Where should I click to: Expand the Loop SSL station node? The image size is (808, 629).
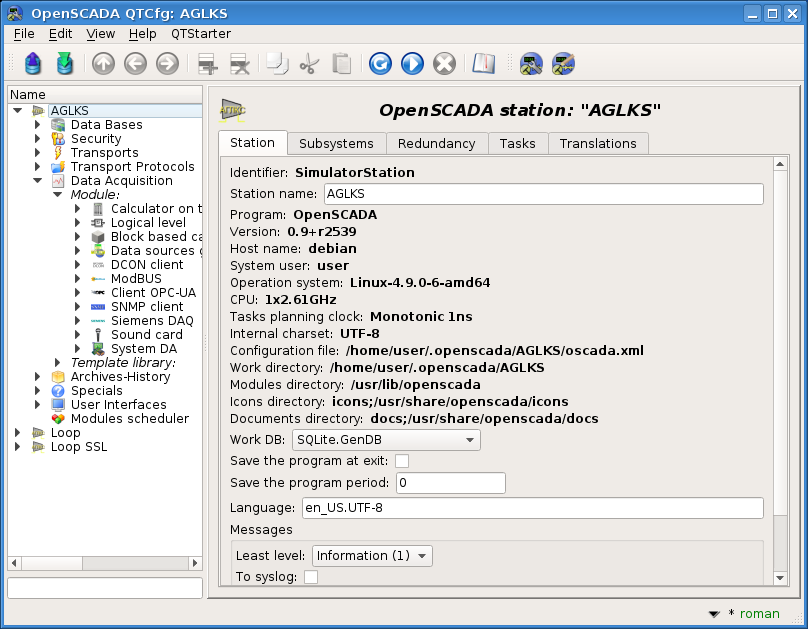pyautogui.click(x=17, y=447)
